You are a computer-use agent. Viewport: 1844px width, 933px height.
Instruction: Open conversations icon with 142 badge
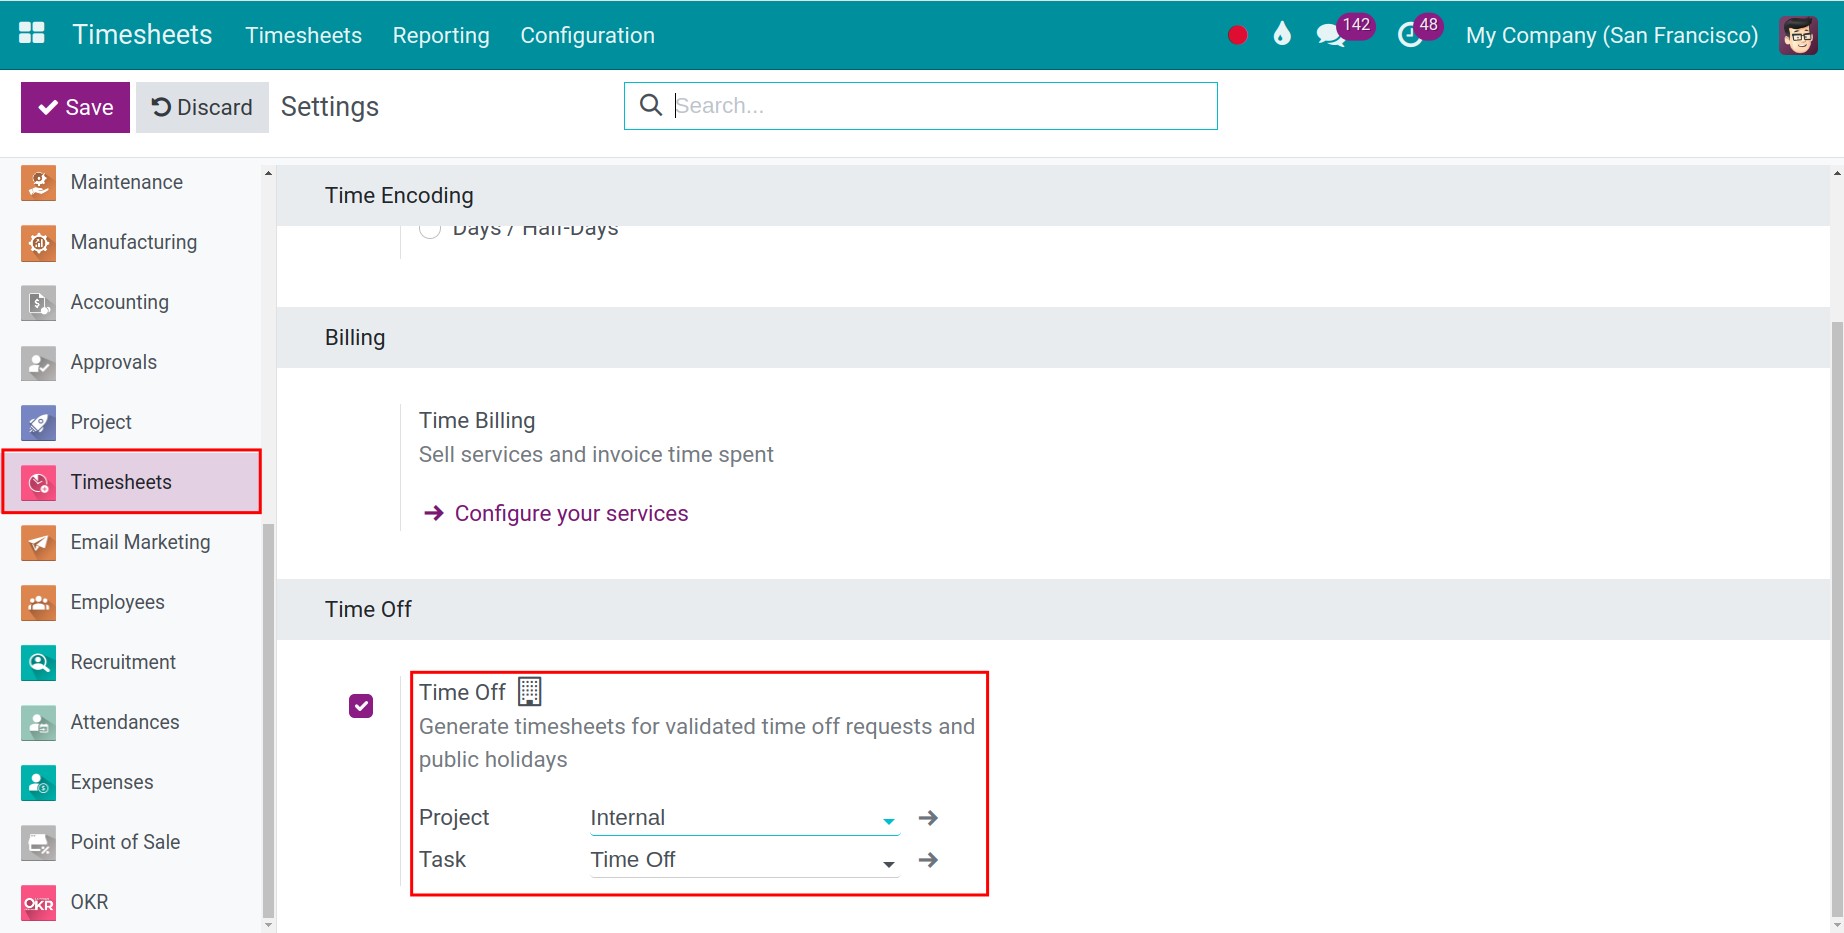pyautogui.click(x=1344, y=32)
